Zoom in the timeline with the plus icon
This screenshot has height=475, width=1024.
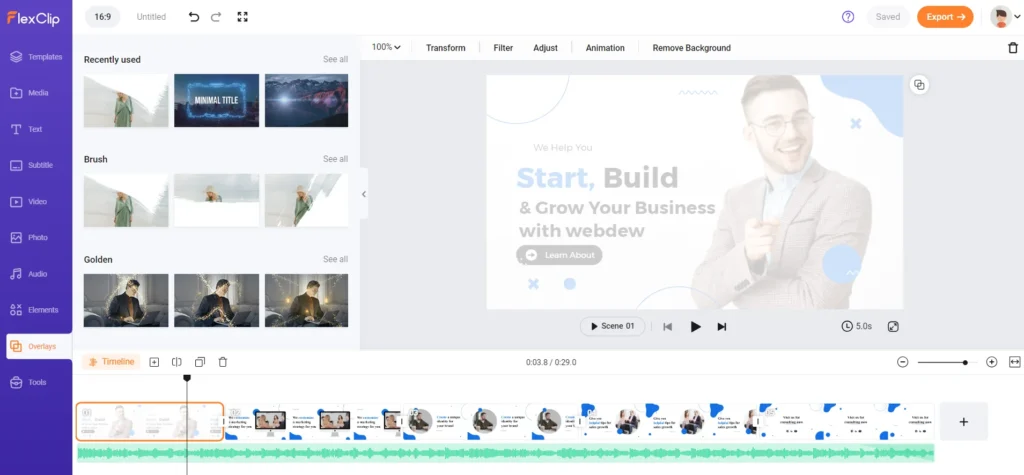click(x=991, y=362)
